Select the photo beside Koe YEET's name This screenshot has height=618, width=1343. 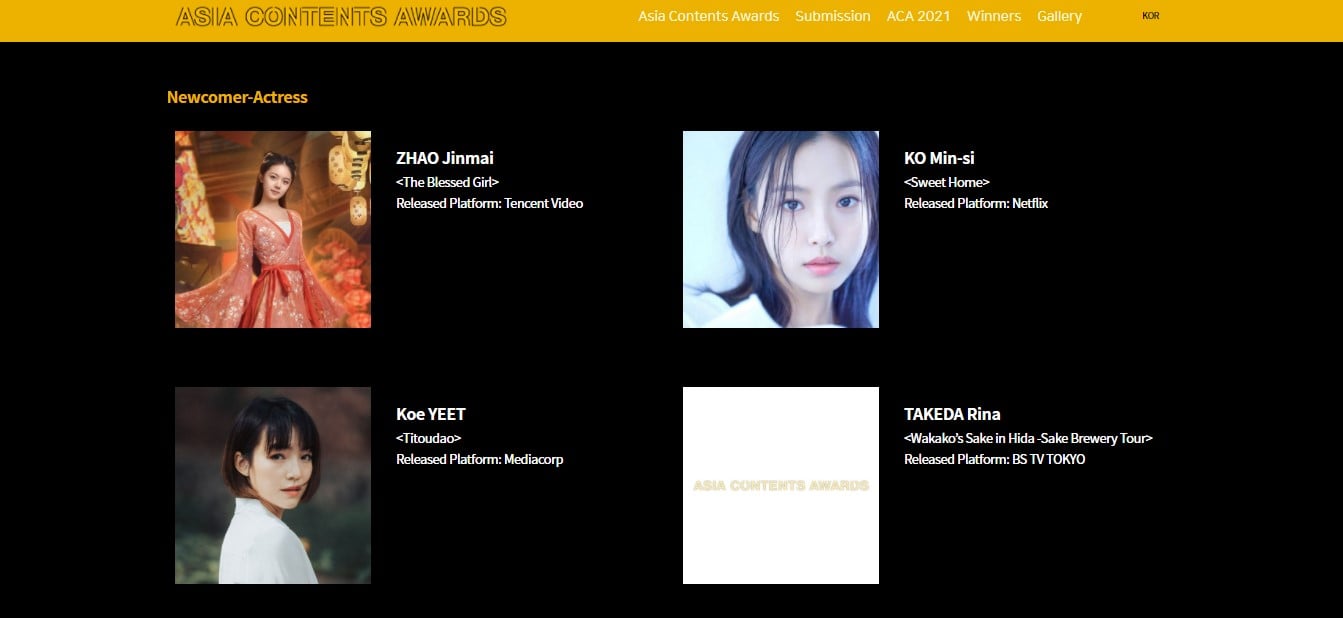coord(273,485)
